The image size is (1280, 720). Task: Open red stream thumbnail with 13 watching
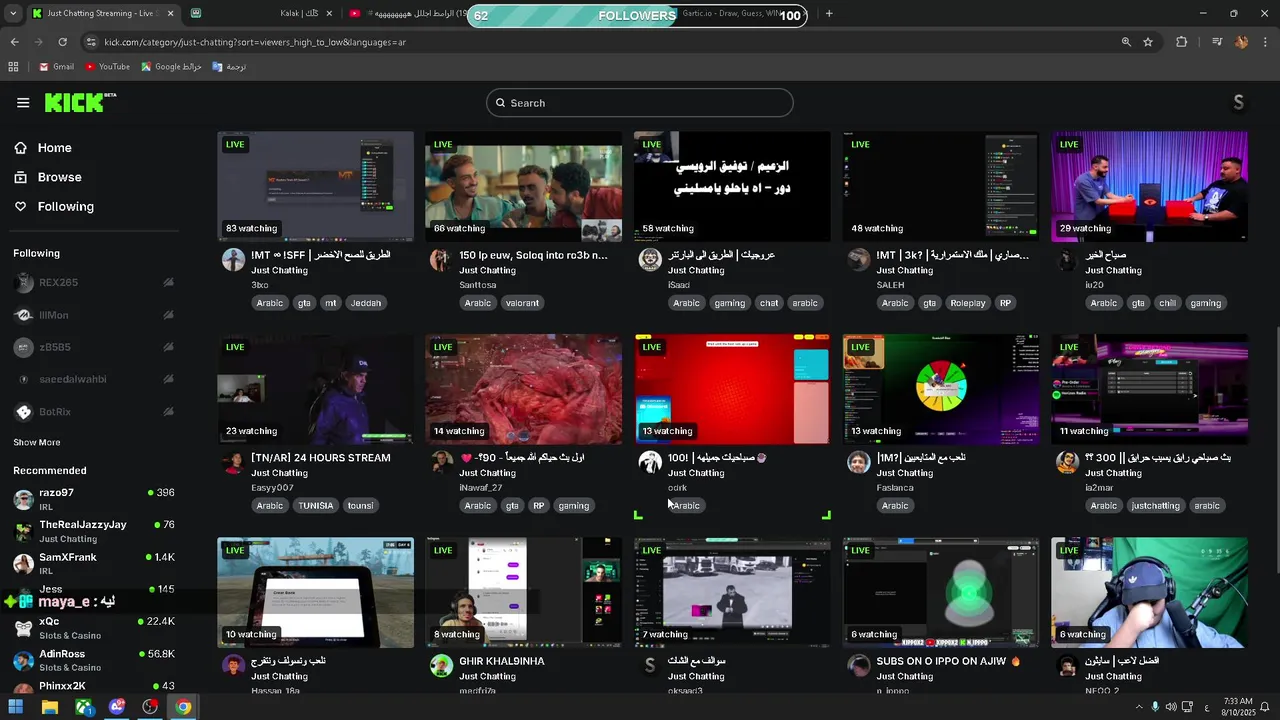point(732,390)
